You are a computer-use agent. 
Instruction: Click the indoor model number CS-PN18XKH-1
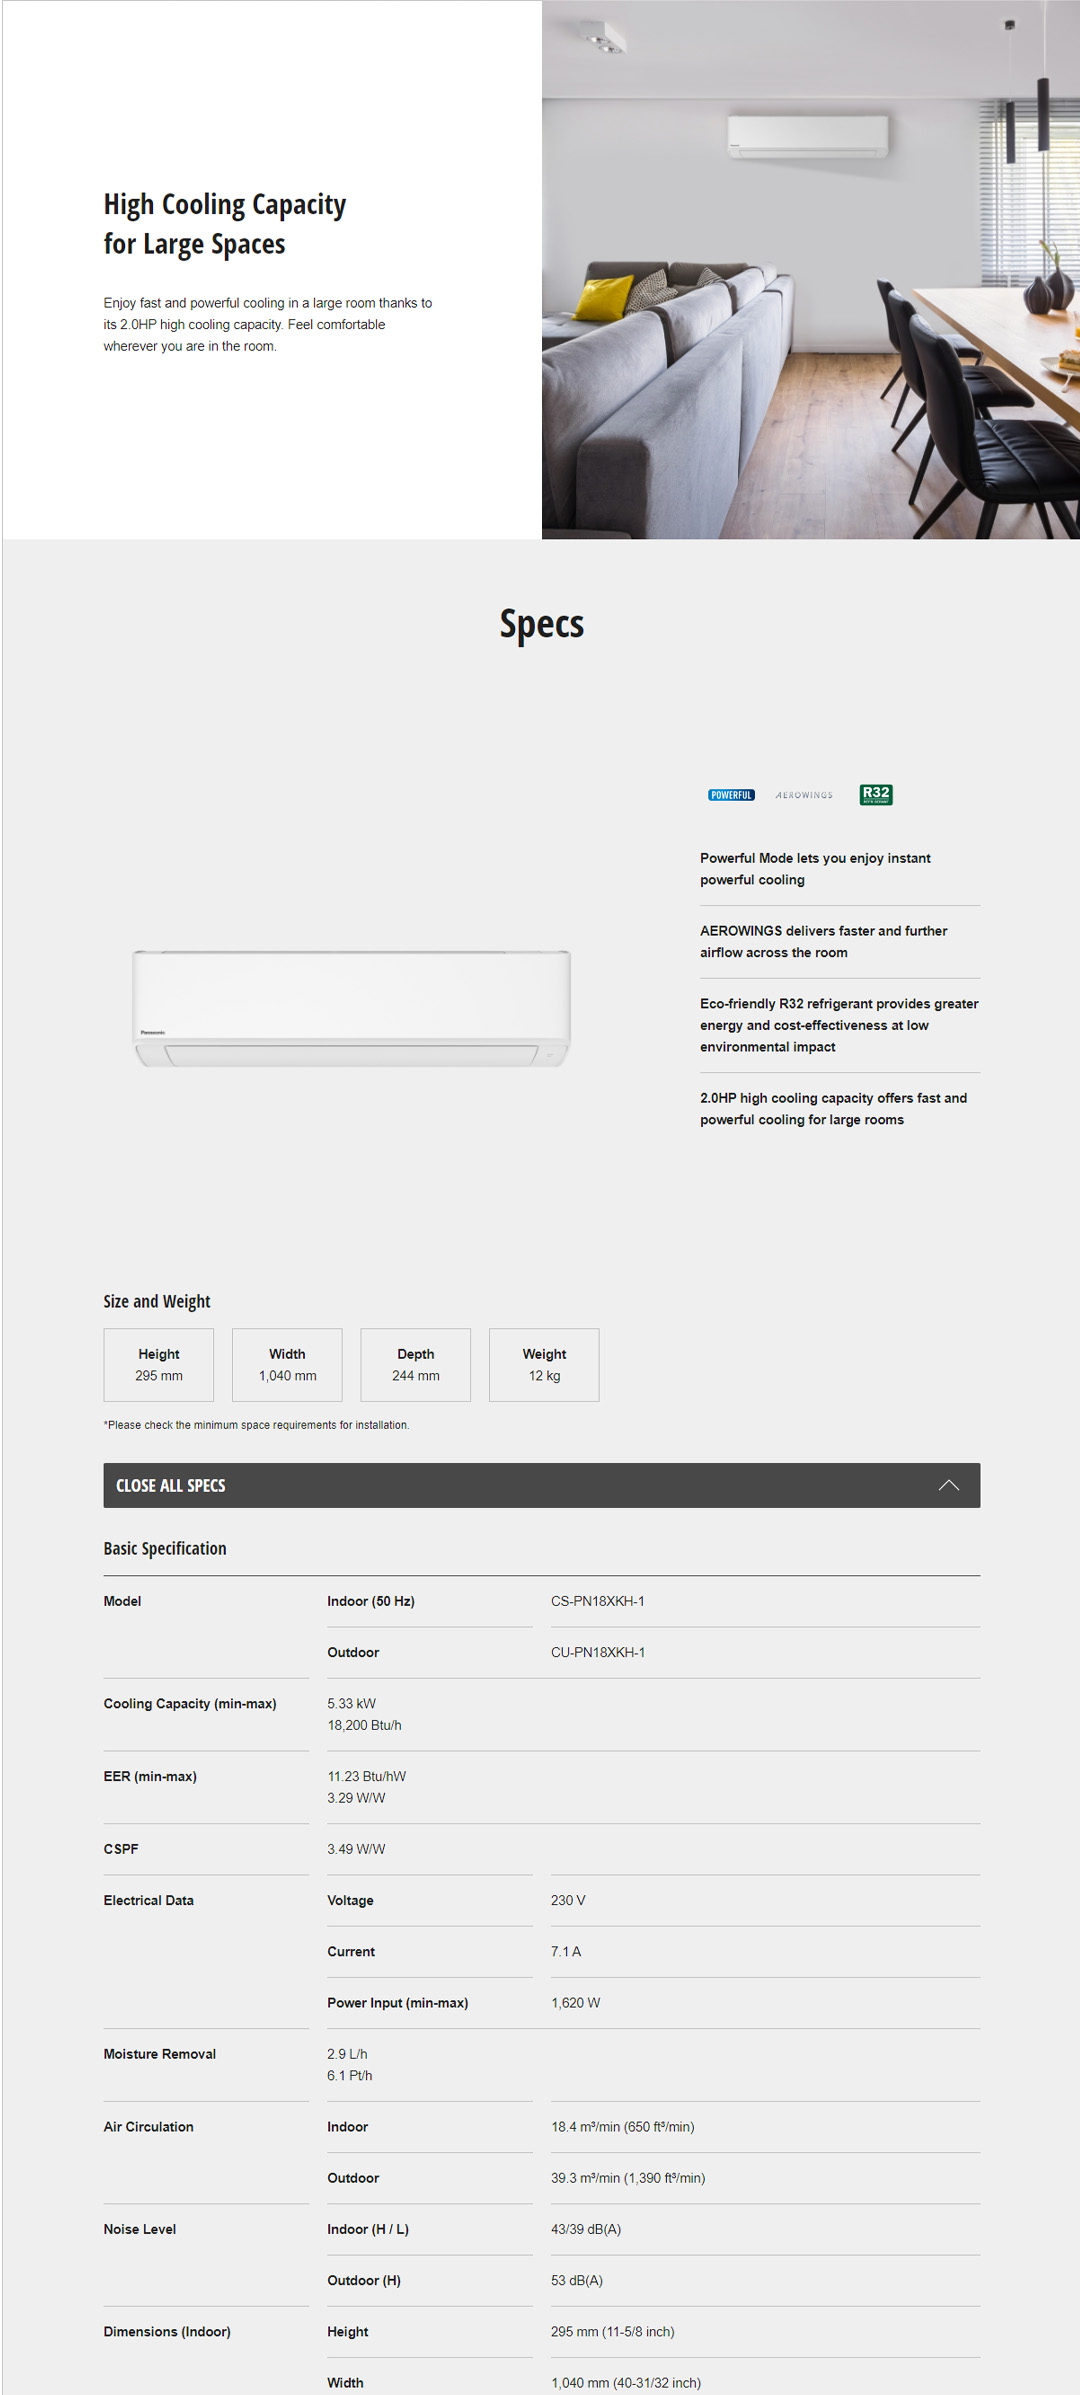[x=597, y=1601]
